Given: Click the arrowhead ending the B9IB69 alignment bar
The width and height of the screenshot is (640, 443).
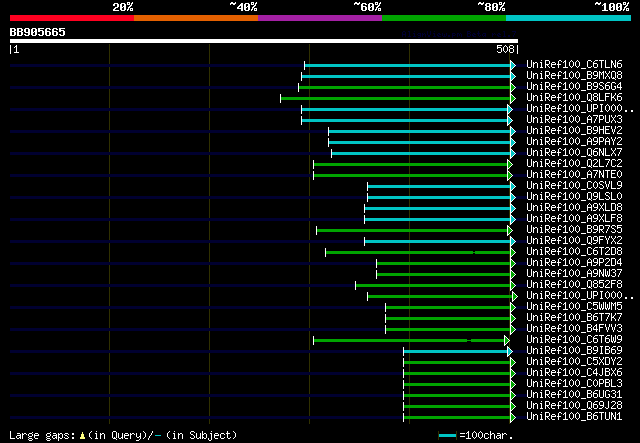Looking at the screenshot, I should click(x=510, y=352).
